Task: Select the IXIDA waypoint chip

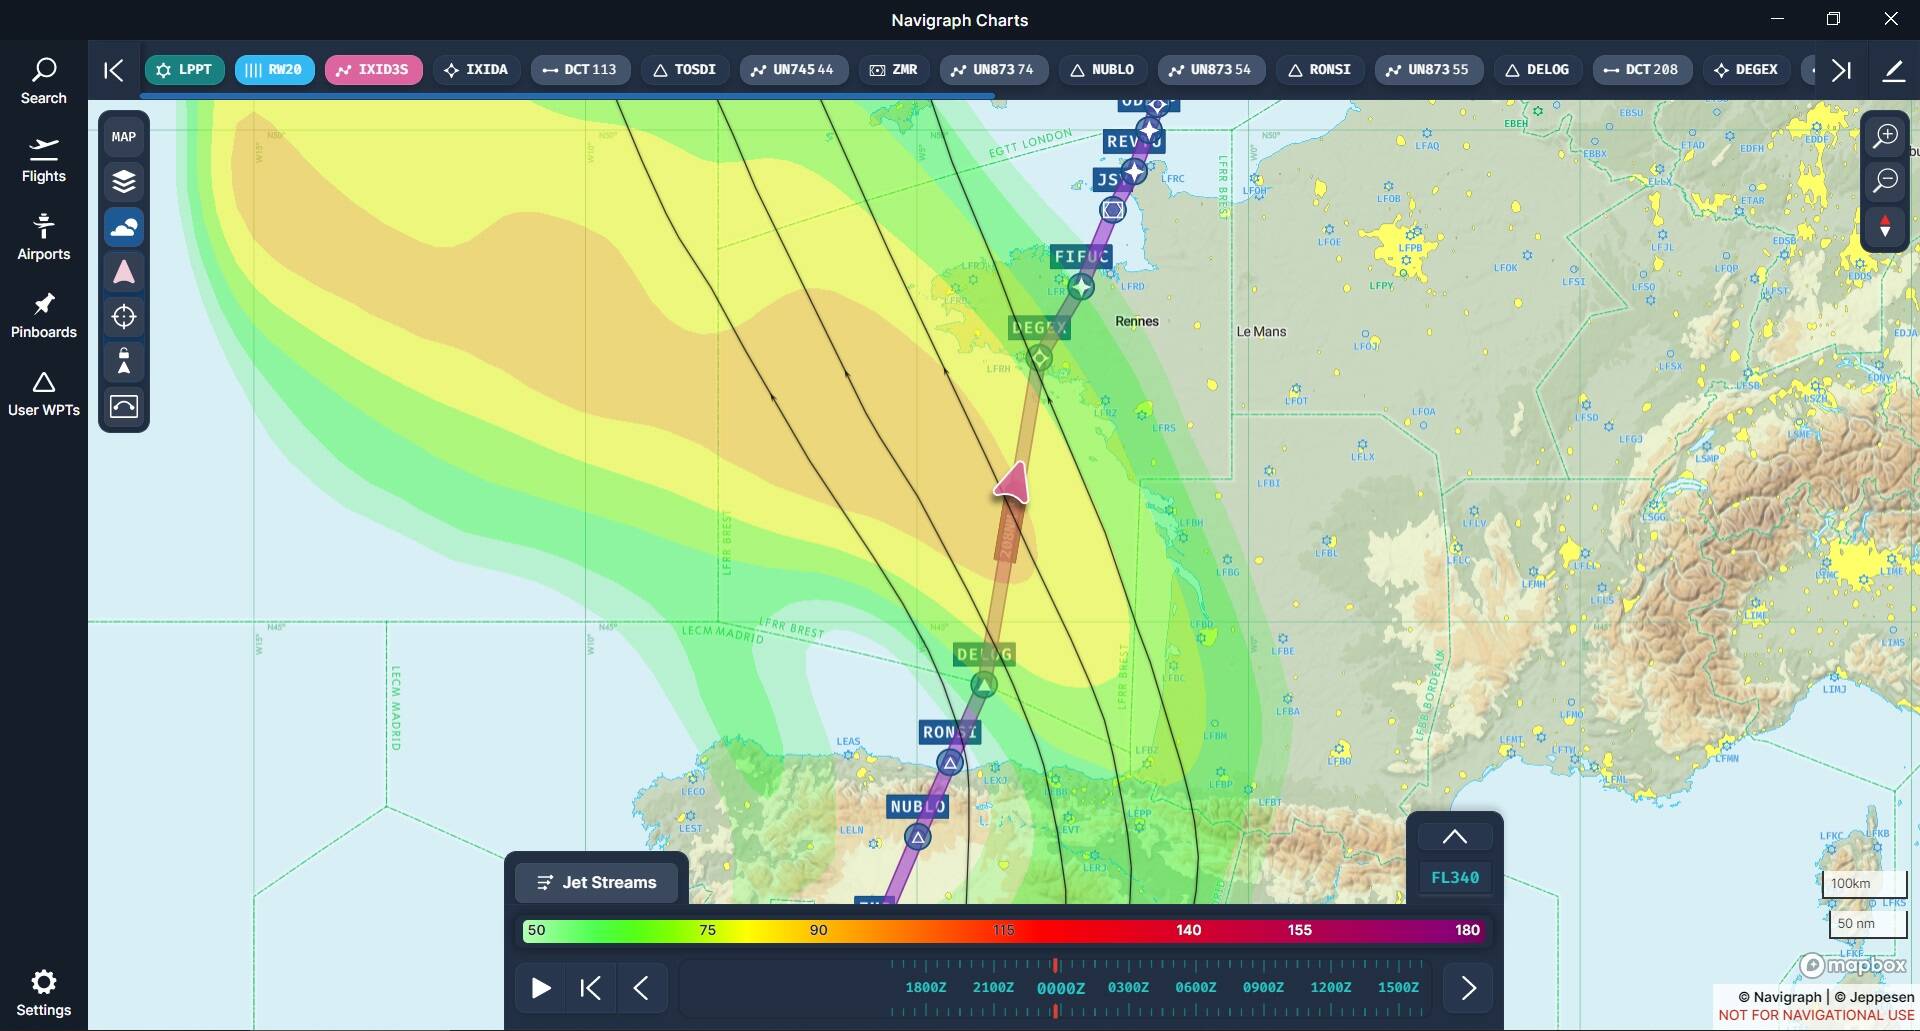Action: click(477, 70)
